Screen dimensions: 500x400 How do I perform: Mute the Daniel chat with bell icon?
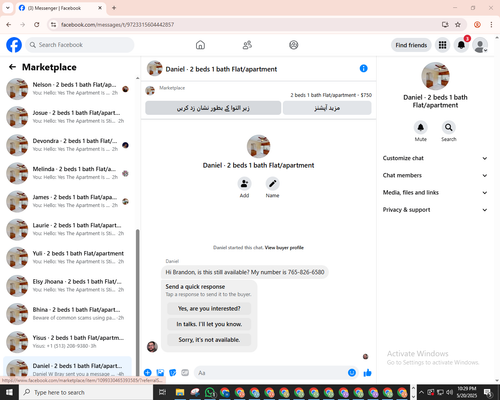[x=421, y=127]
